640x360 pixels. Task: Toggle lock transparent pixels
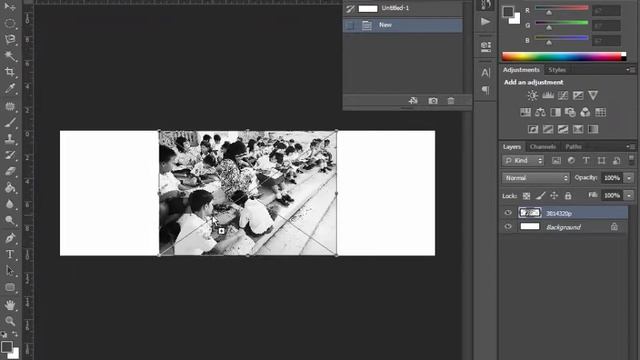(x=527, y=196)
